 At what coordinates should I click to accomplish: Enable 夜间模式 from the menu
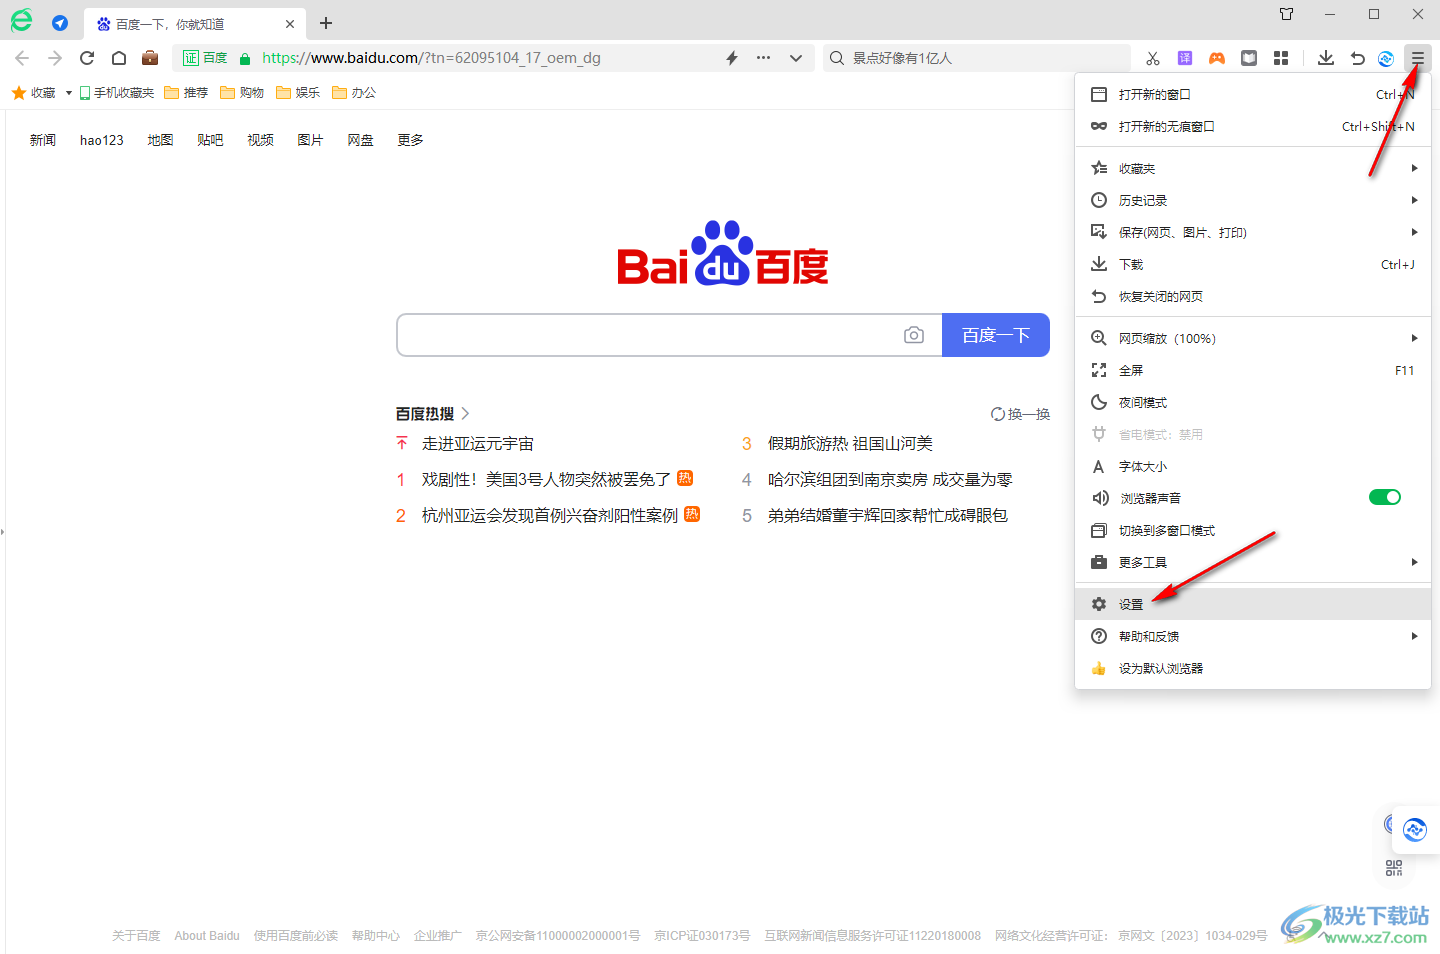1253,402
